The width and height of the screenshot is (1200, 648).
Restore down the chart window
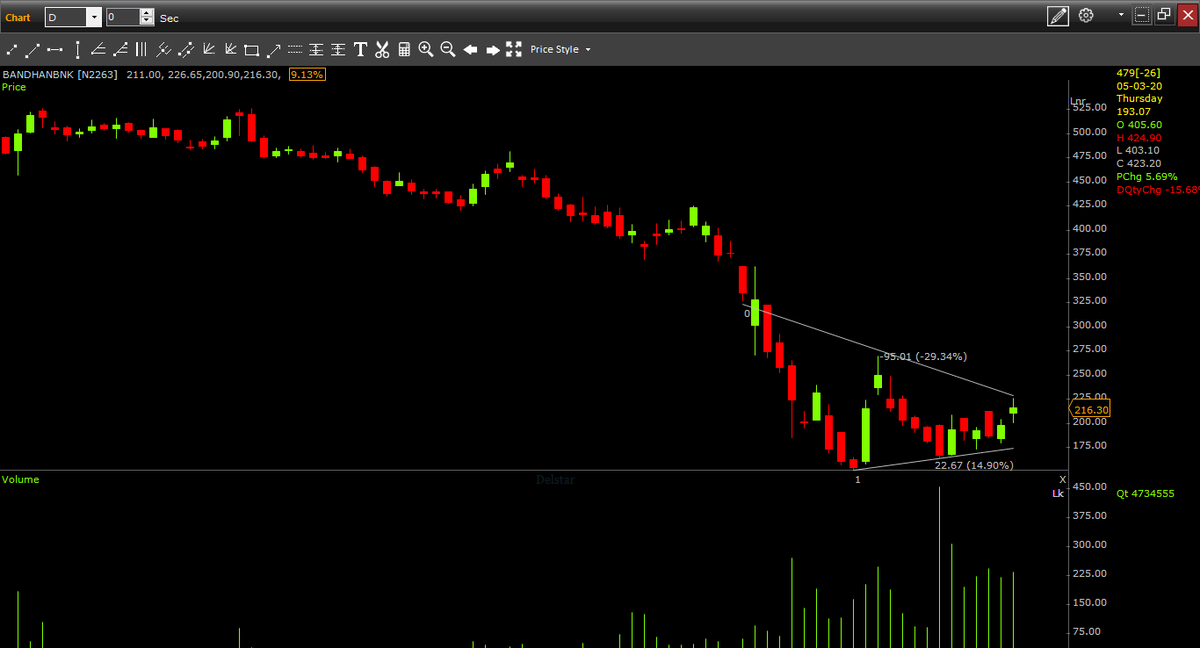1163,16
